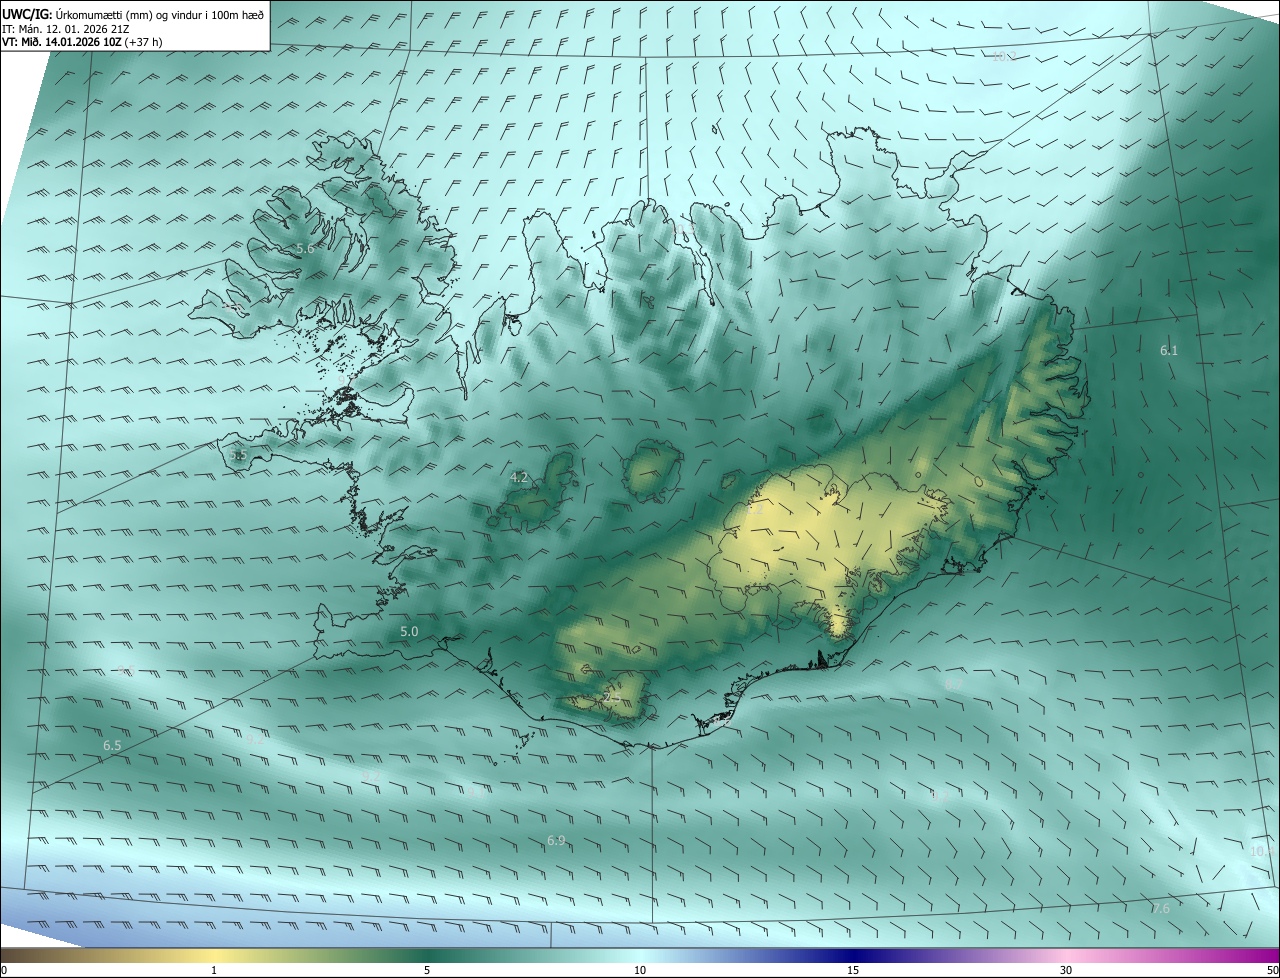Click the '15' tick on the colour scale

[x=853, y=970]
